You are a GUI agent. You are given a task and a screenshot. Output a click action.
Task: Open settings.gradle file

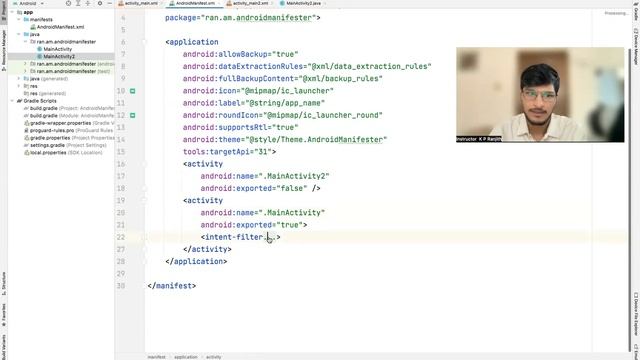65,145
